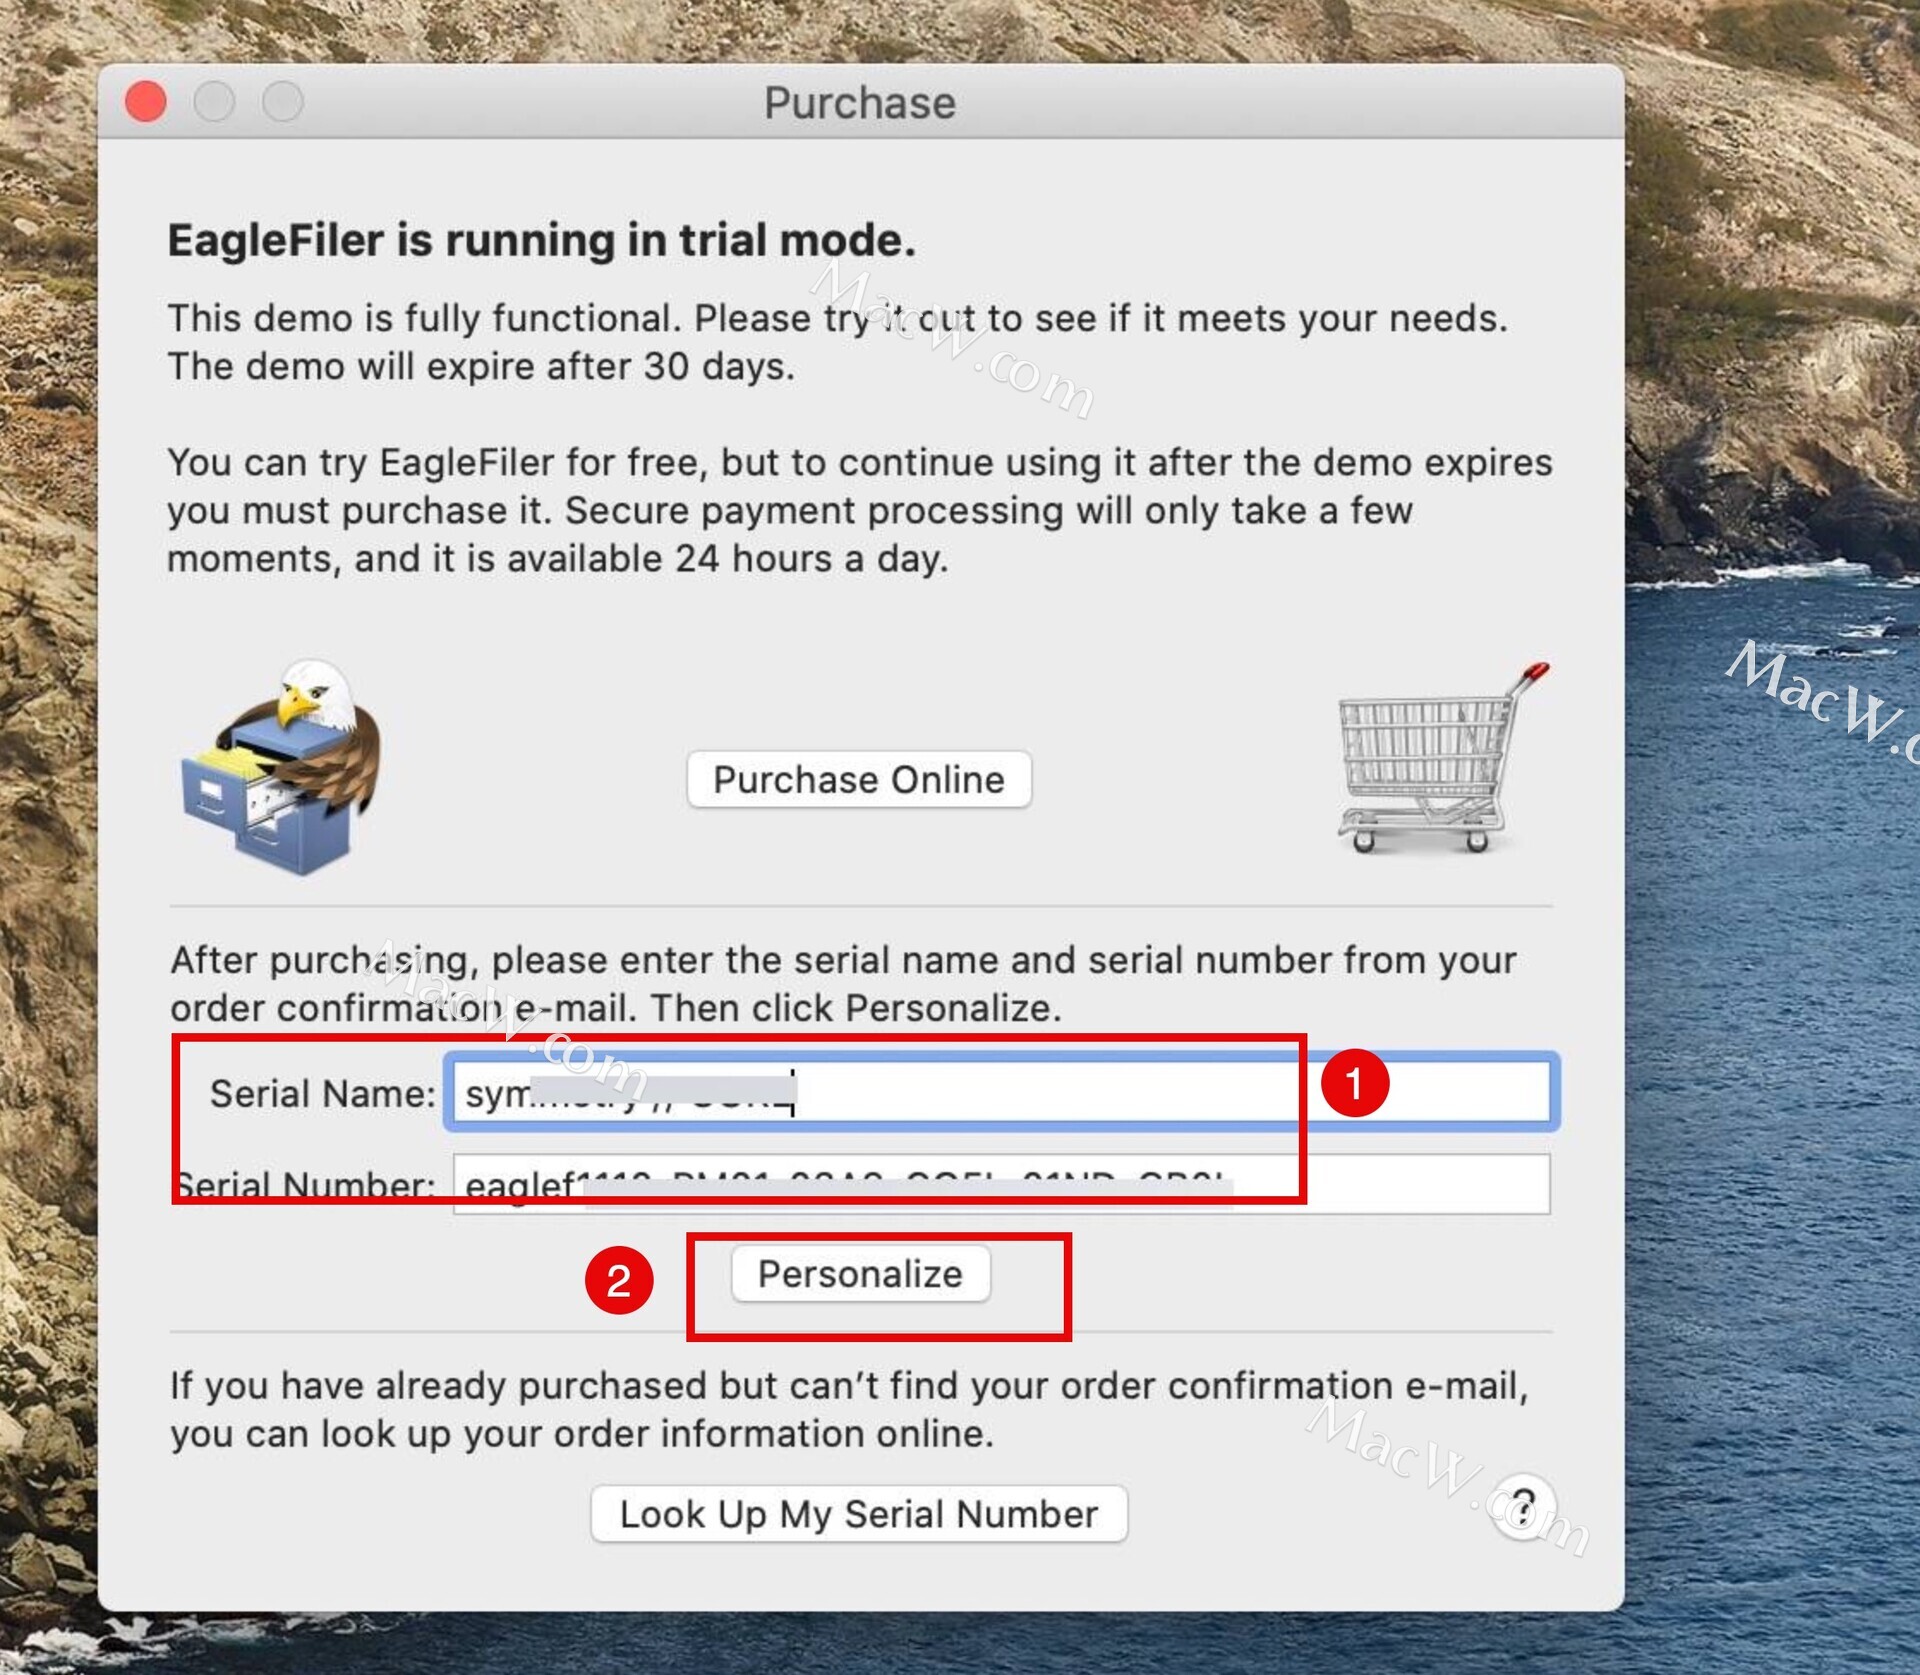Click the Purchase window title bar text
Screen dimensions: 1920x1675
pyautogui.click(x=859, y=103)
